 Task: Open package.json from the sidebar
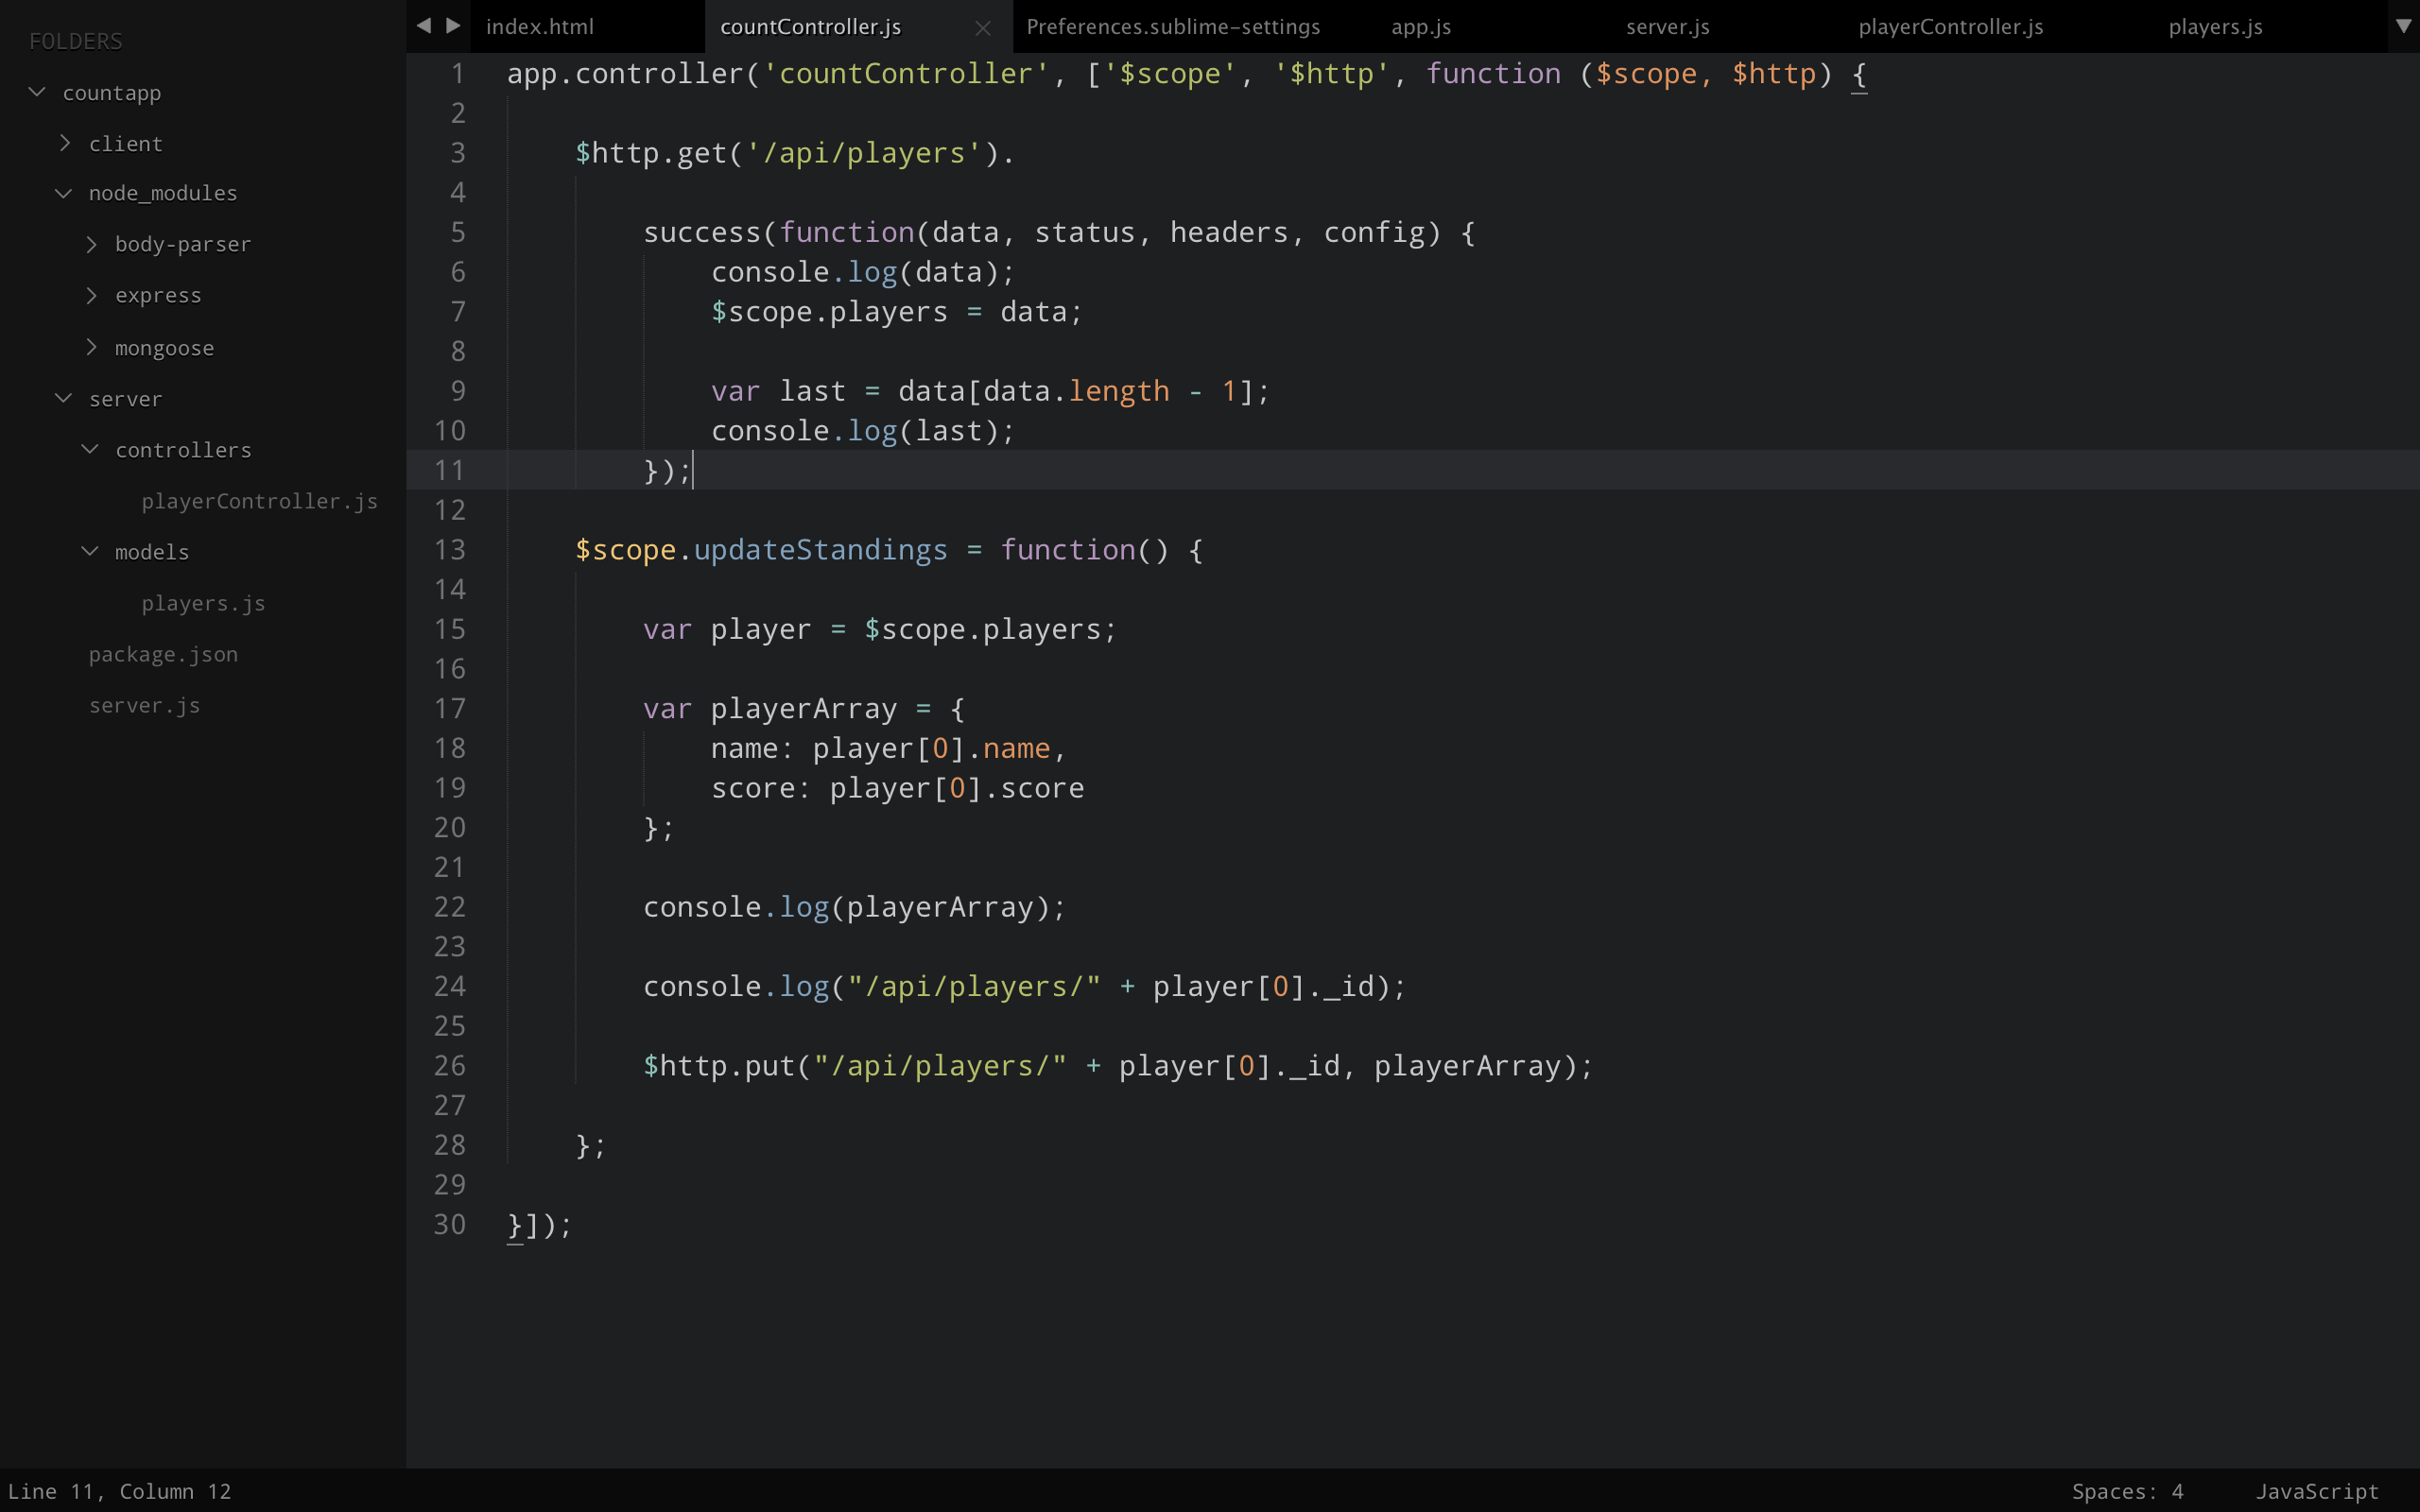(163, 654)
